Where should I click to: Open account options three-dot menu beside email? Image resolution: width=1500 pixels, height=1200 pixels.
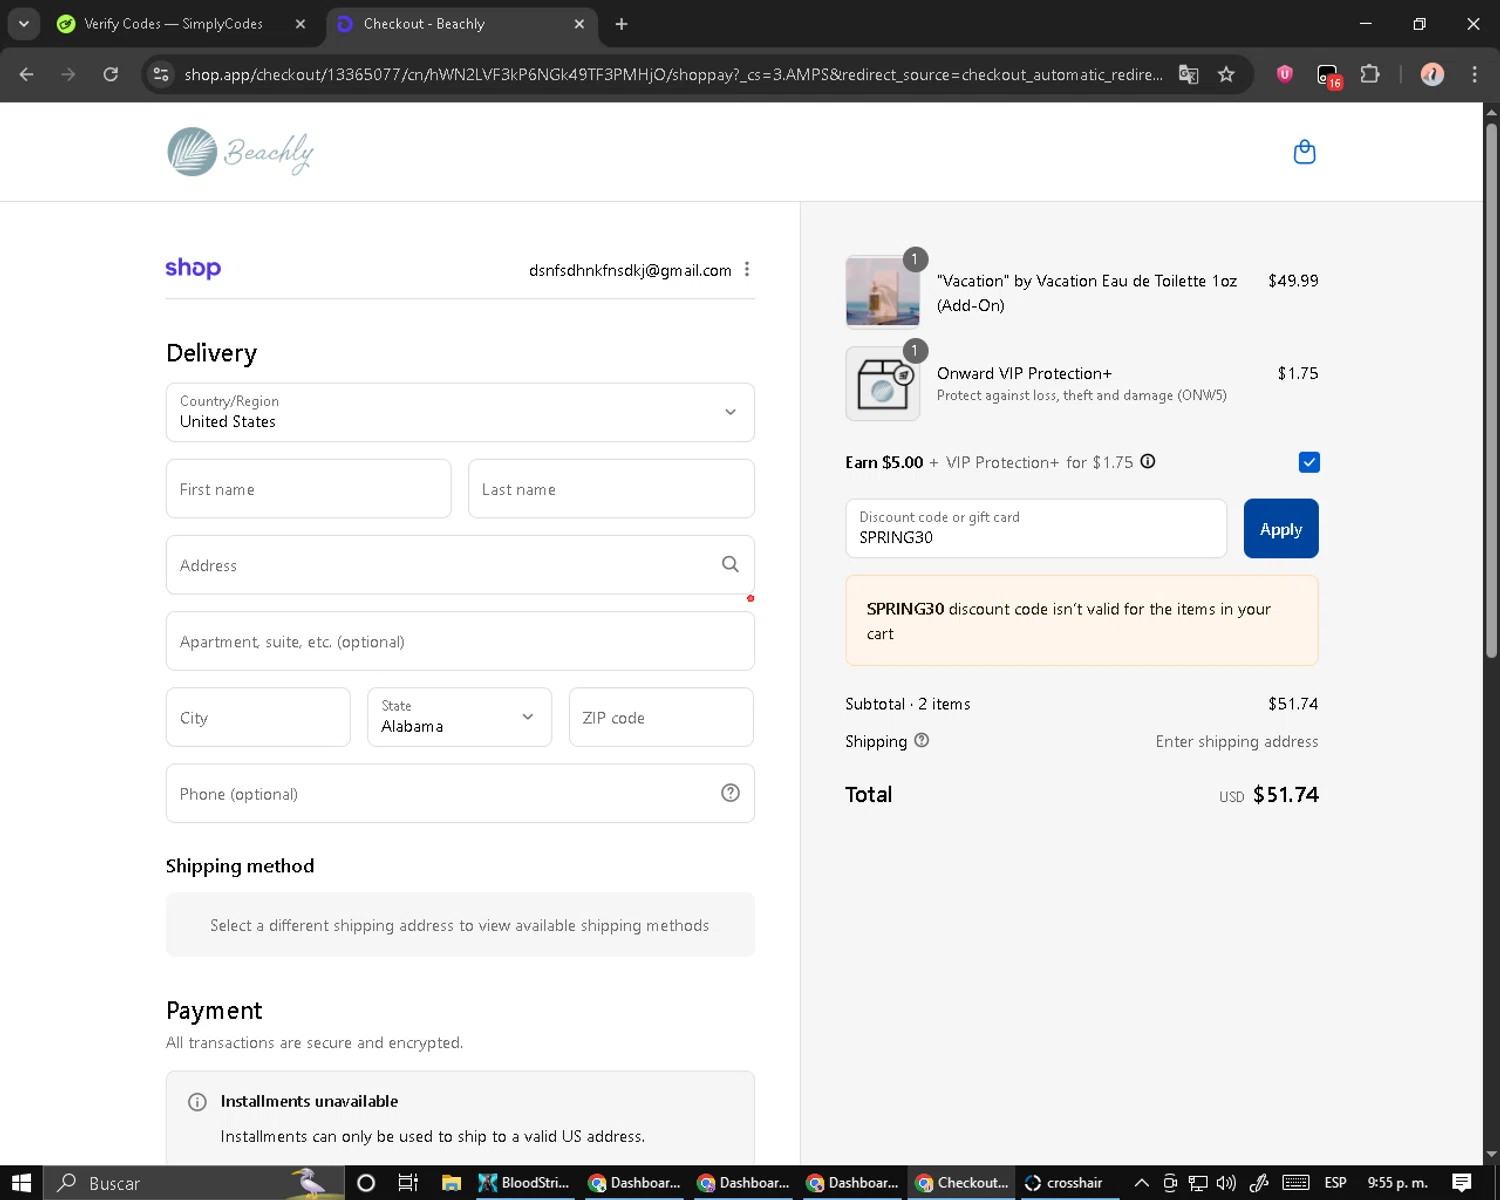coord(747,269)
